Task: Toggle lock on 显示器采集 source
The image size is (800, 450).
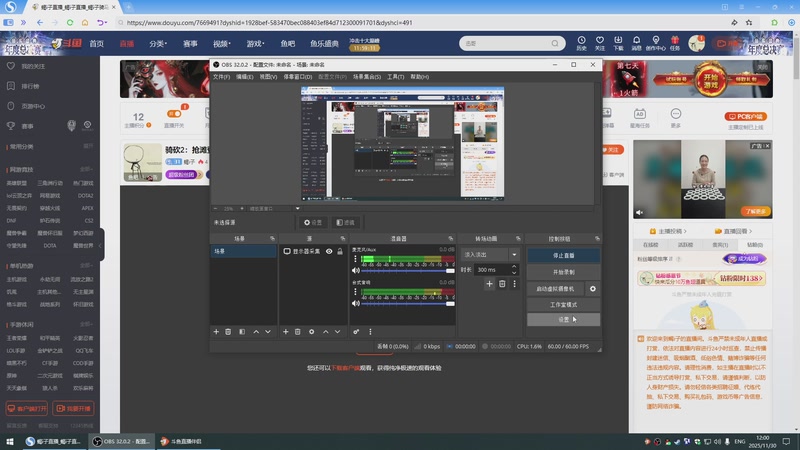Action: (340, 252)
